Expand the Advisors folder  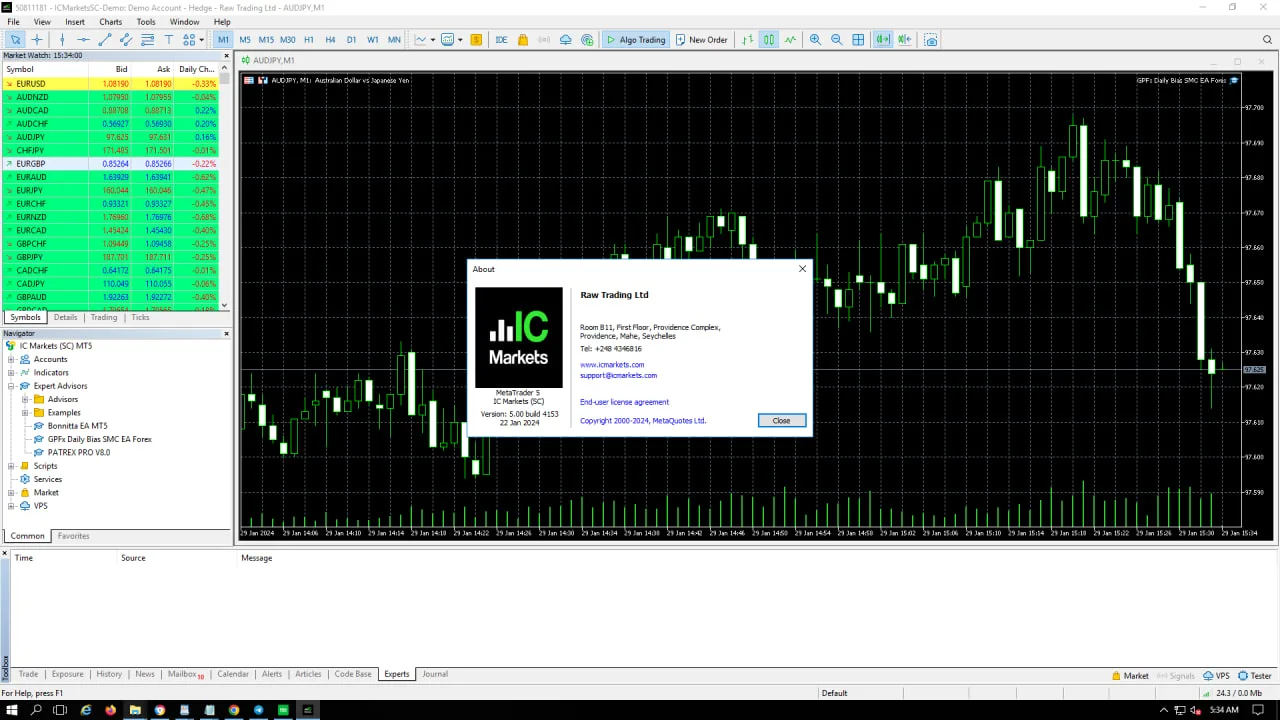coord(25,399)
